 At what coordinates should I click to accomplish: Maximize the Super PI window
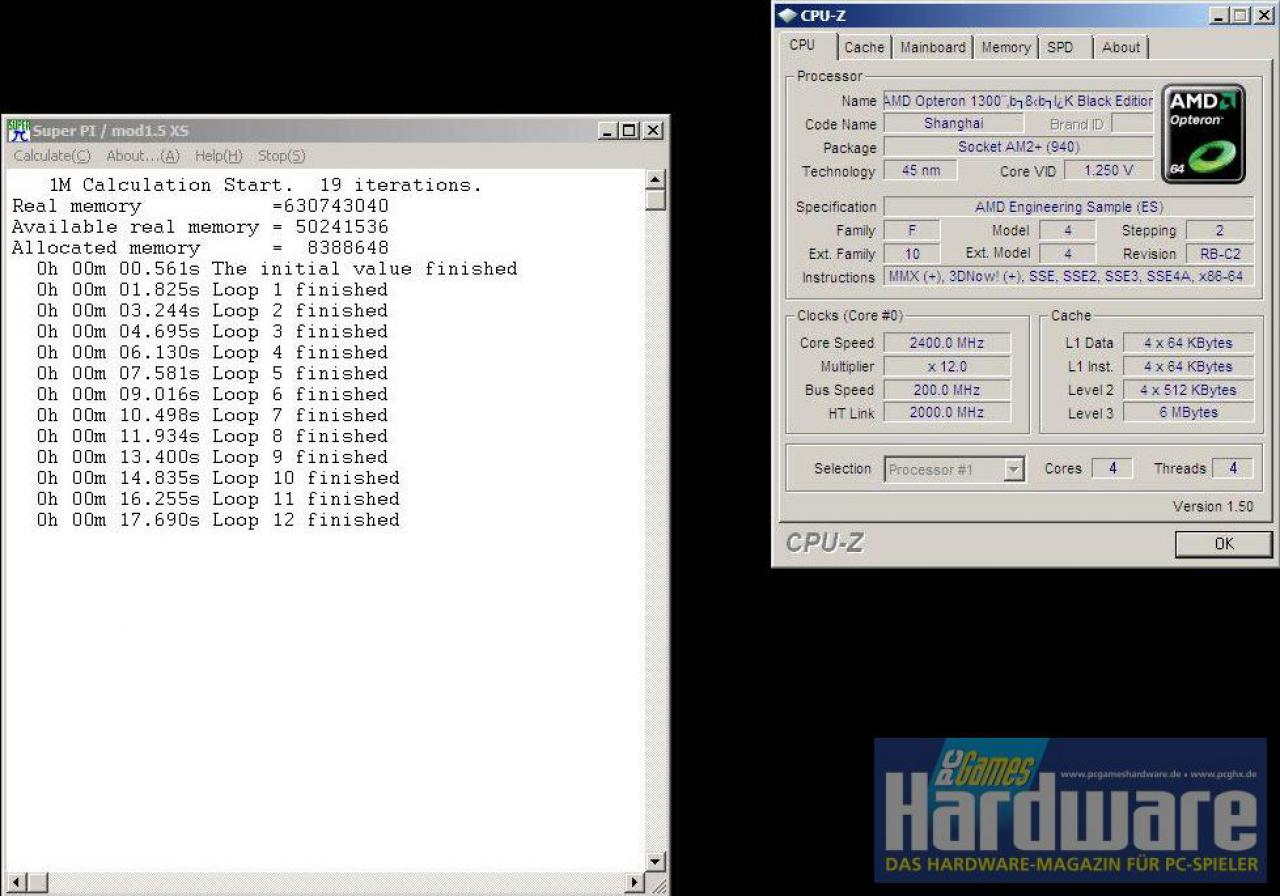tap(629, 131)
